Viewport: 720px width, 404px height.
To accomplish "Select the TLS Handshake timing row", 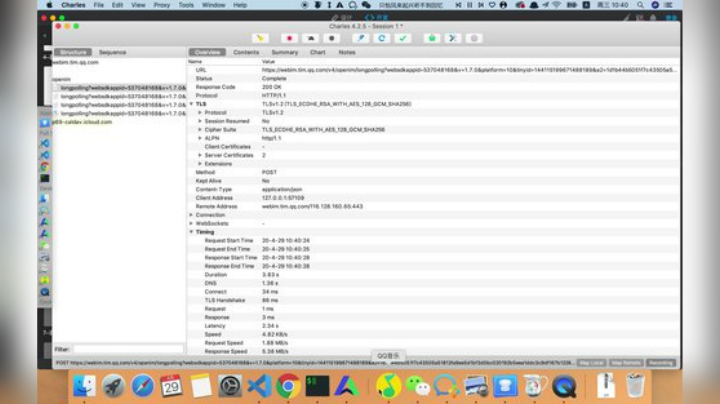I will (433, 300).
